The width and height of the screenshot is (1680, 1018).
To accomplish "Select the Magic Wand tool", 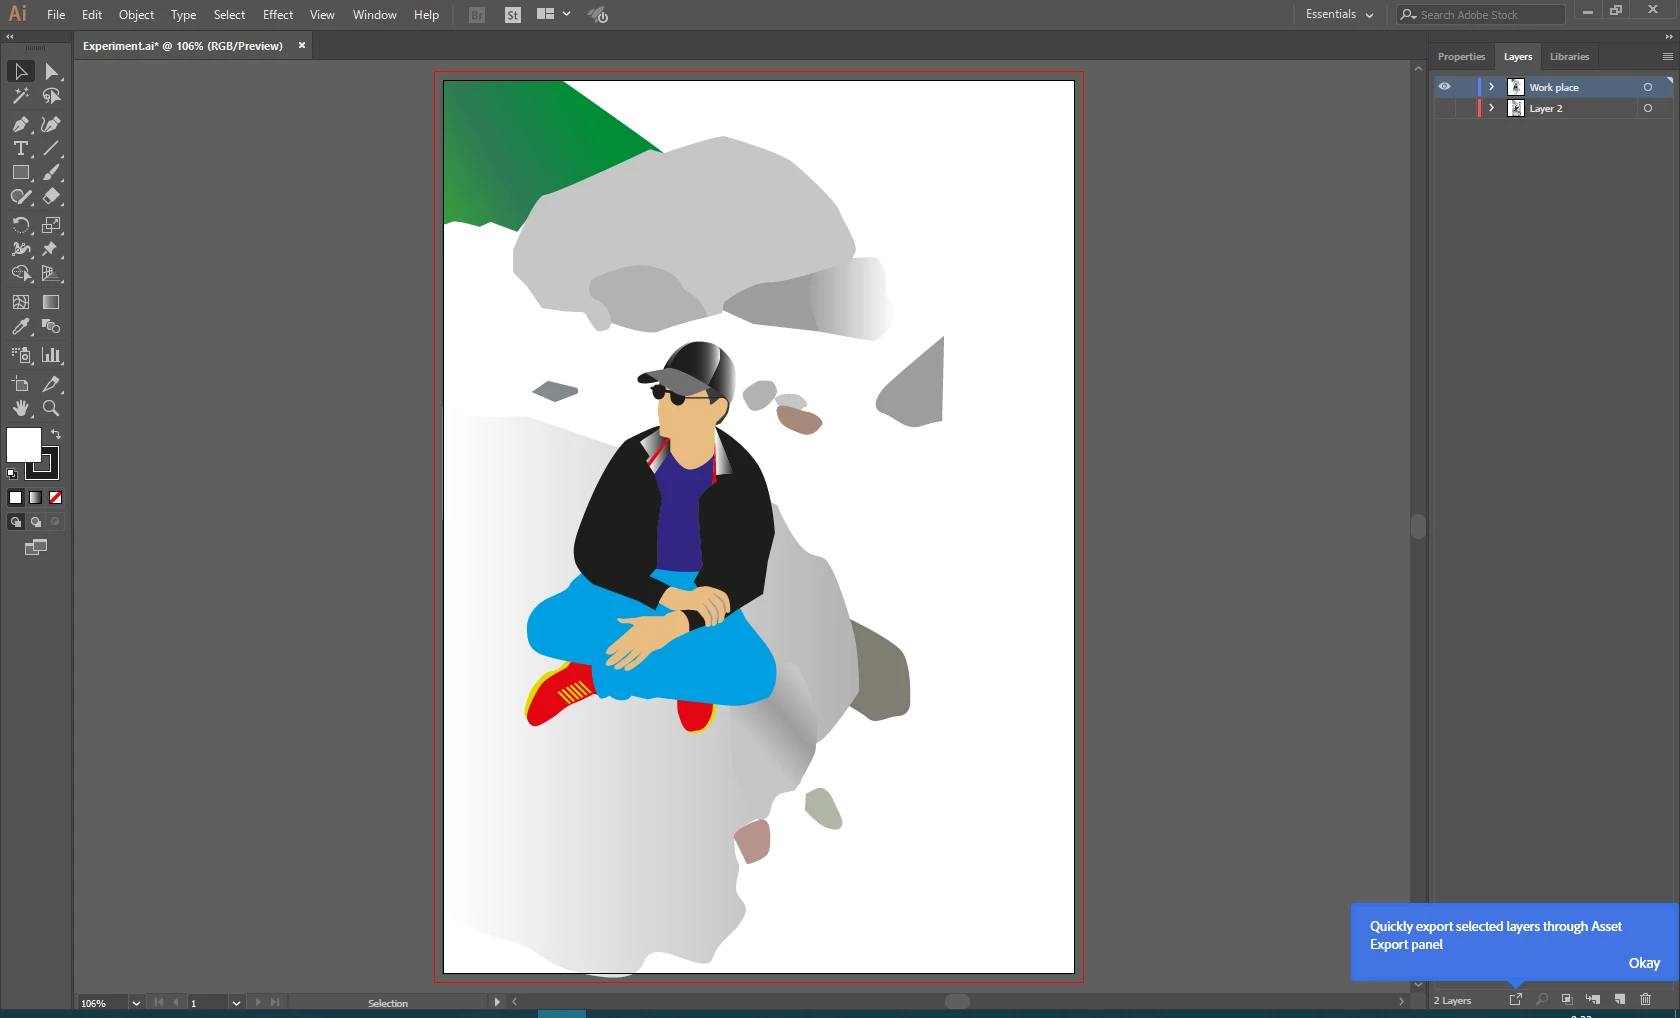I will tap(20, 96).
